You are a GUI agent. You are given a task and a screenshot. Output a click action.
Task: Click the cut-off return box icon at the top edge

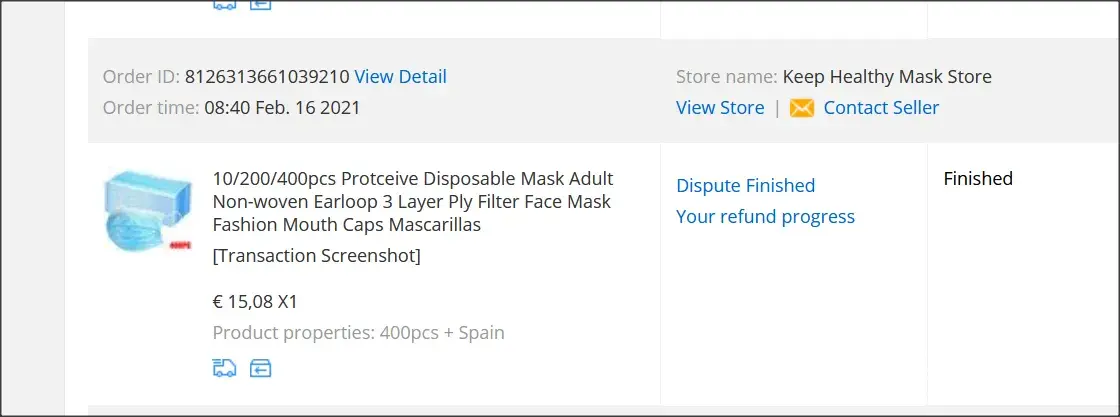pyautogui.click(x=260, y=4)
